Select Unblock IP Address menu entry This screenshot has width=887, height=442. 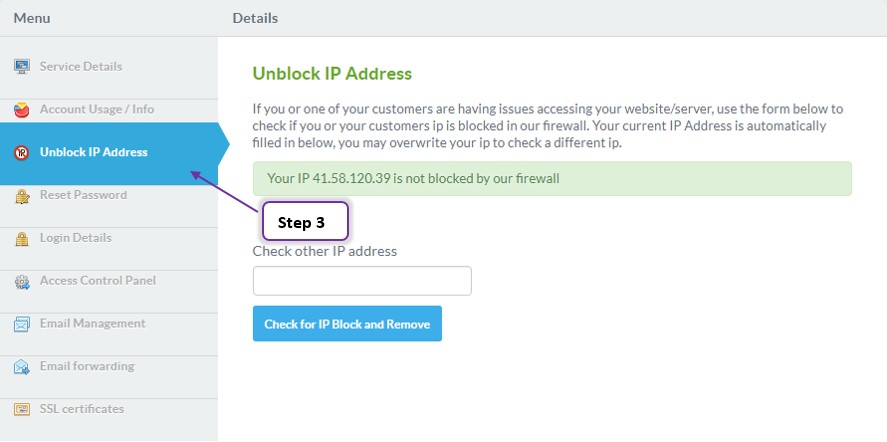click(x=109, y=153)
